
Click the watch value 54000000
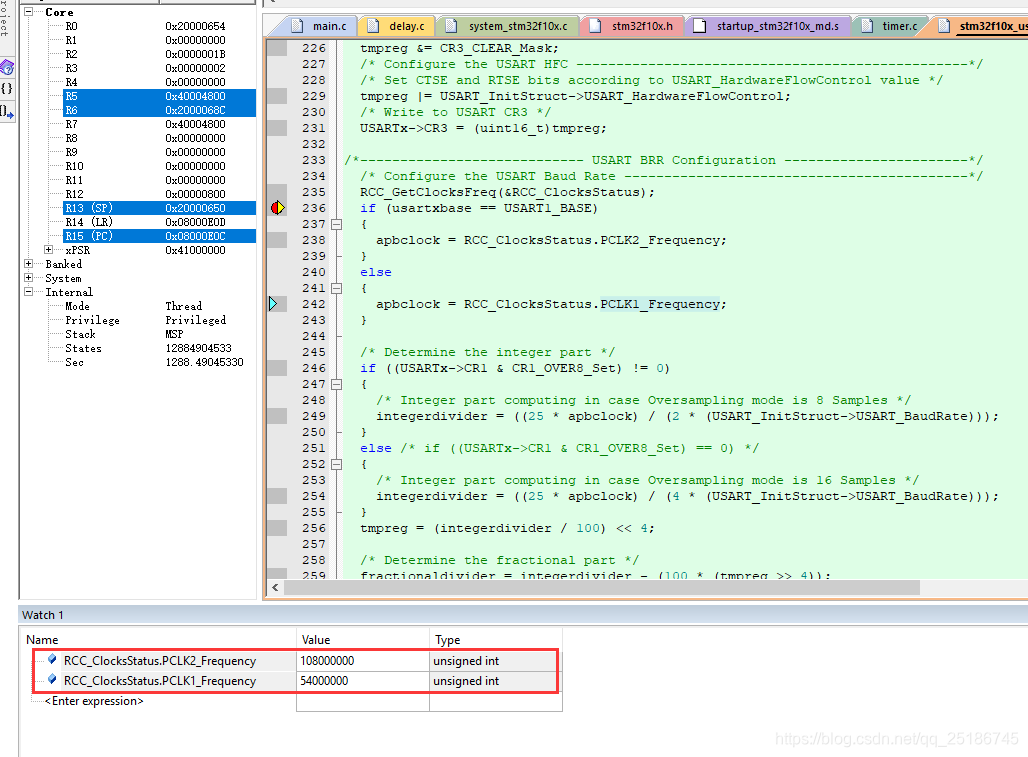pos(324,681)
